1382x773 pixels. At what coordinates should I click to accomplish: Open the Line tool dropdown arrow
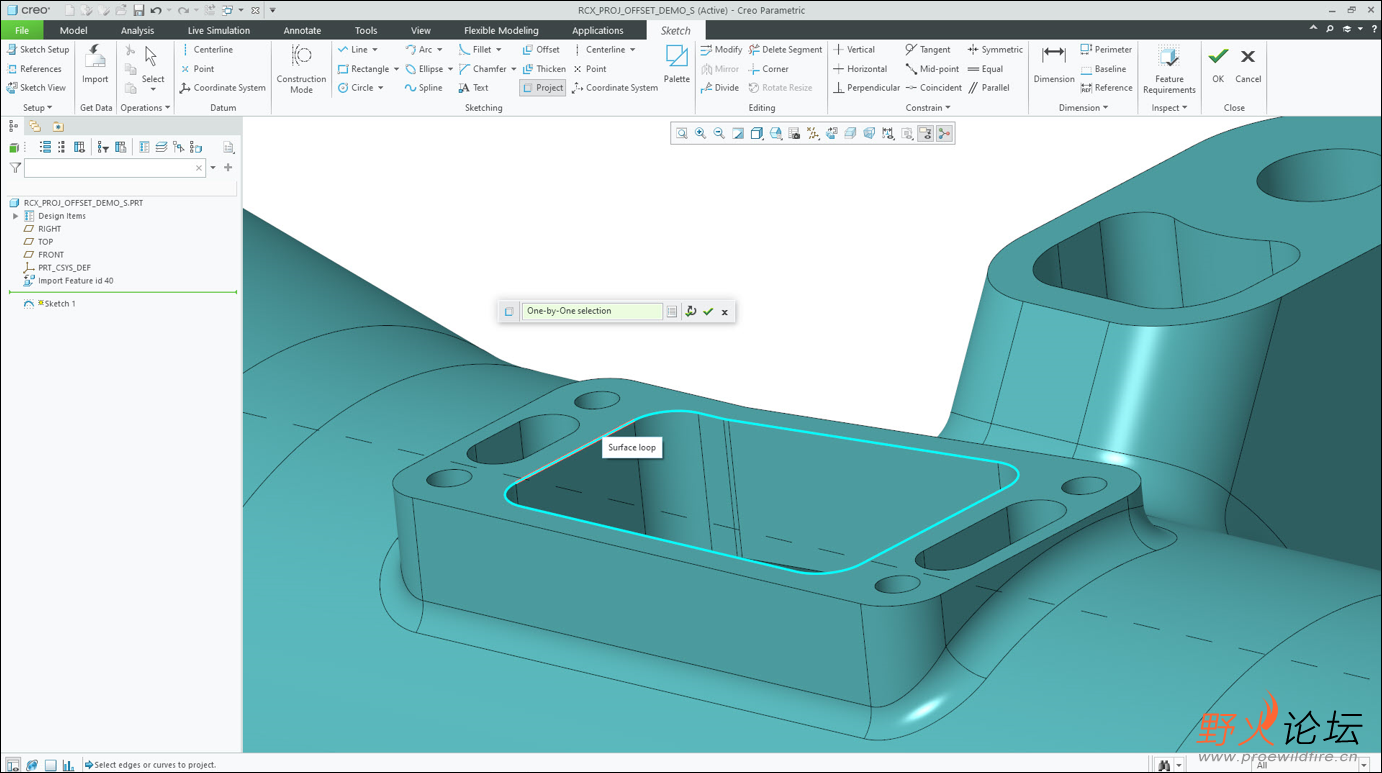tap(375, 49)
